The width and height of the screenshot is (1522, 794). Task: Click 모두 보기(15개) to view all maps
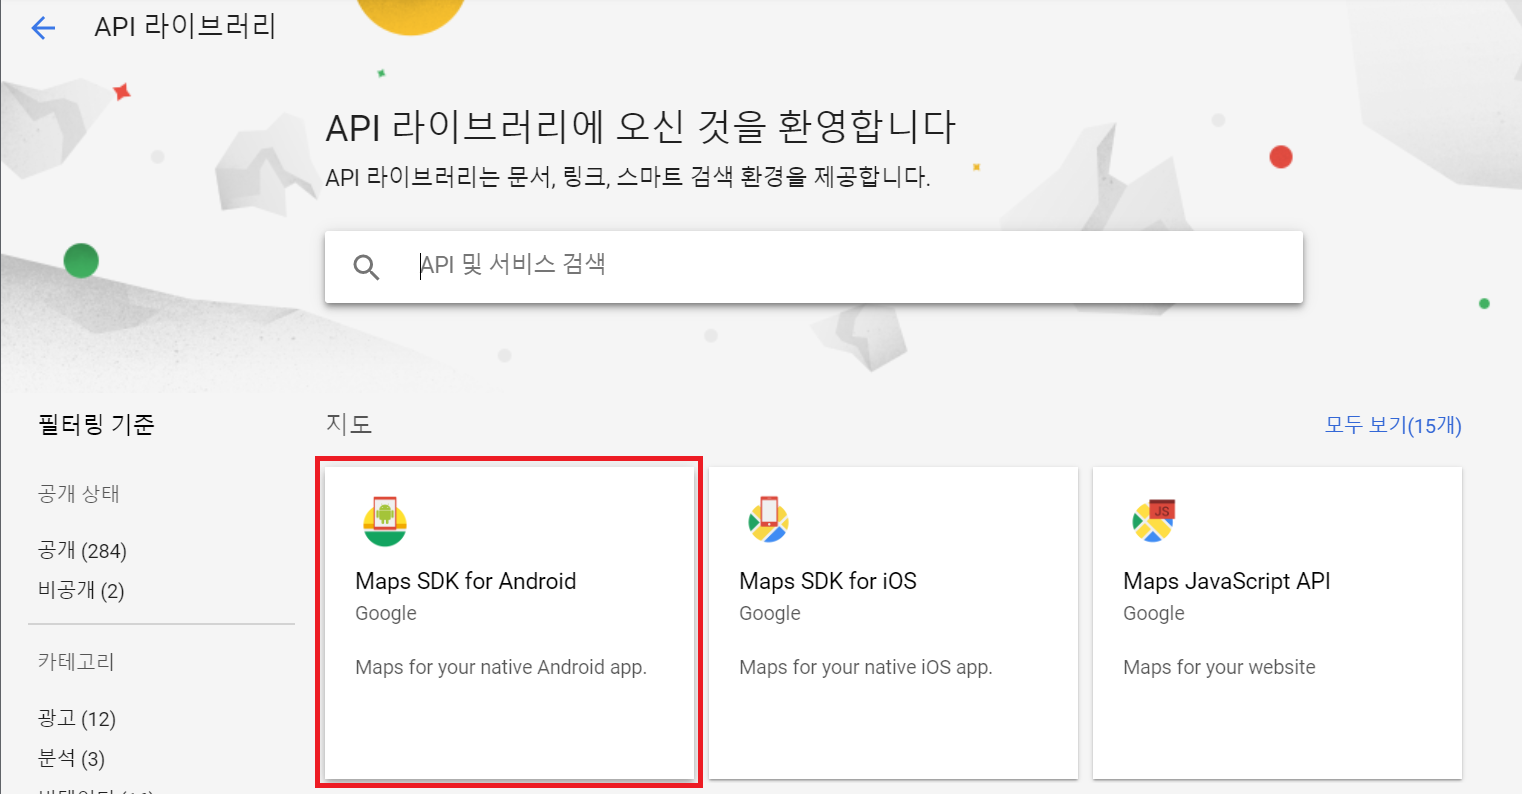pos(1392,425)
